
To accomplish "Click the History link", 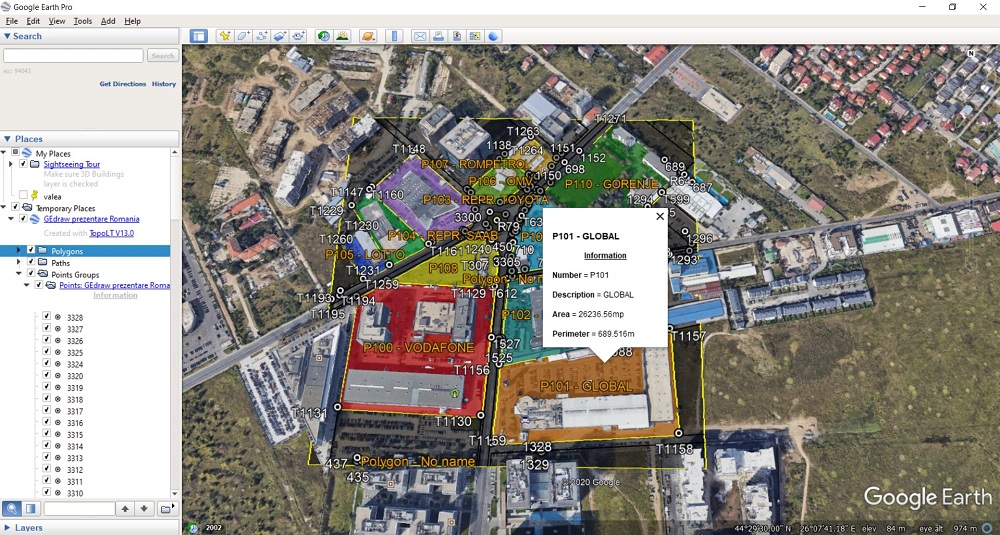I will coord(164,84).
